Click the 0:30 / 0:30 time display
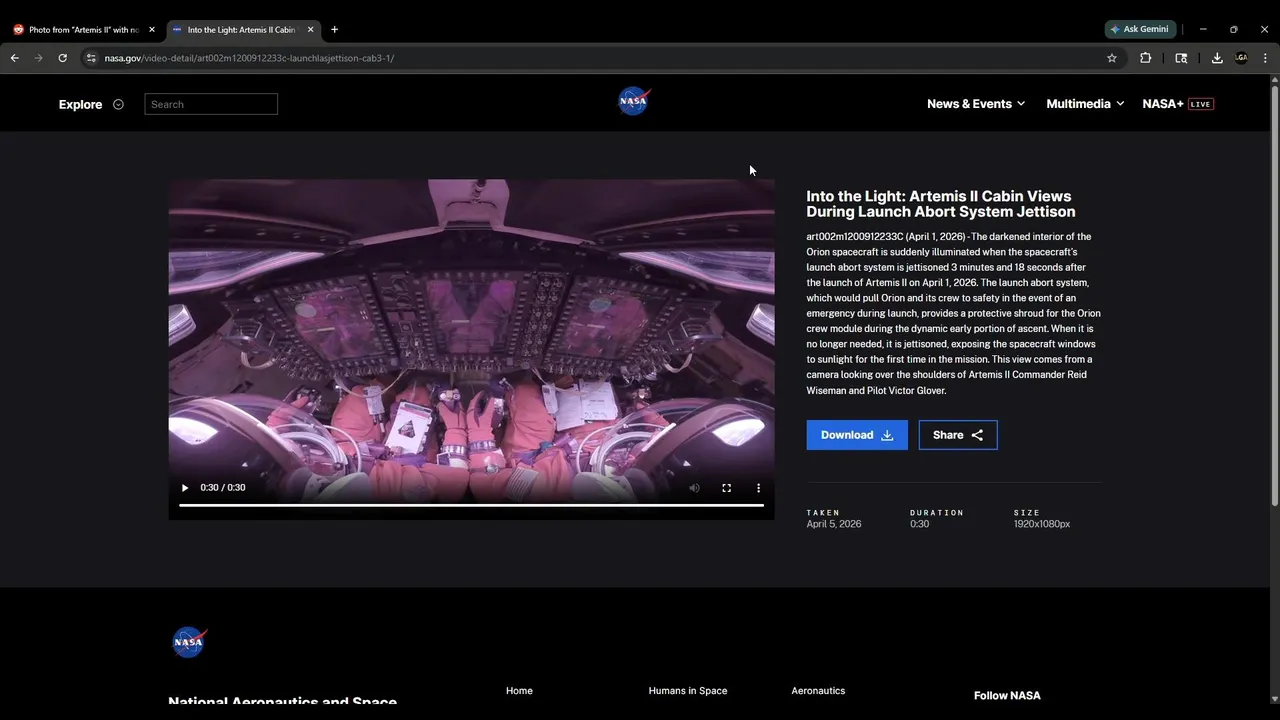Image resolution: width=1280 pixels, height=720 pixels. click(223, 488)
